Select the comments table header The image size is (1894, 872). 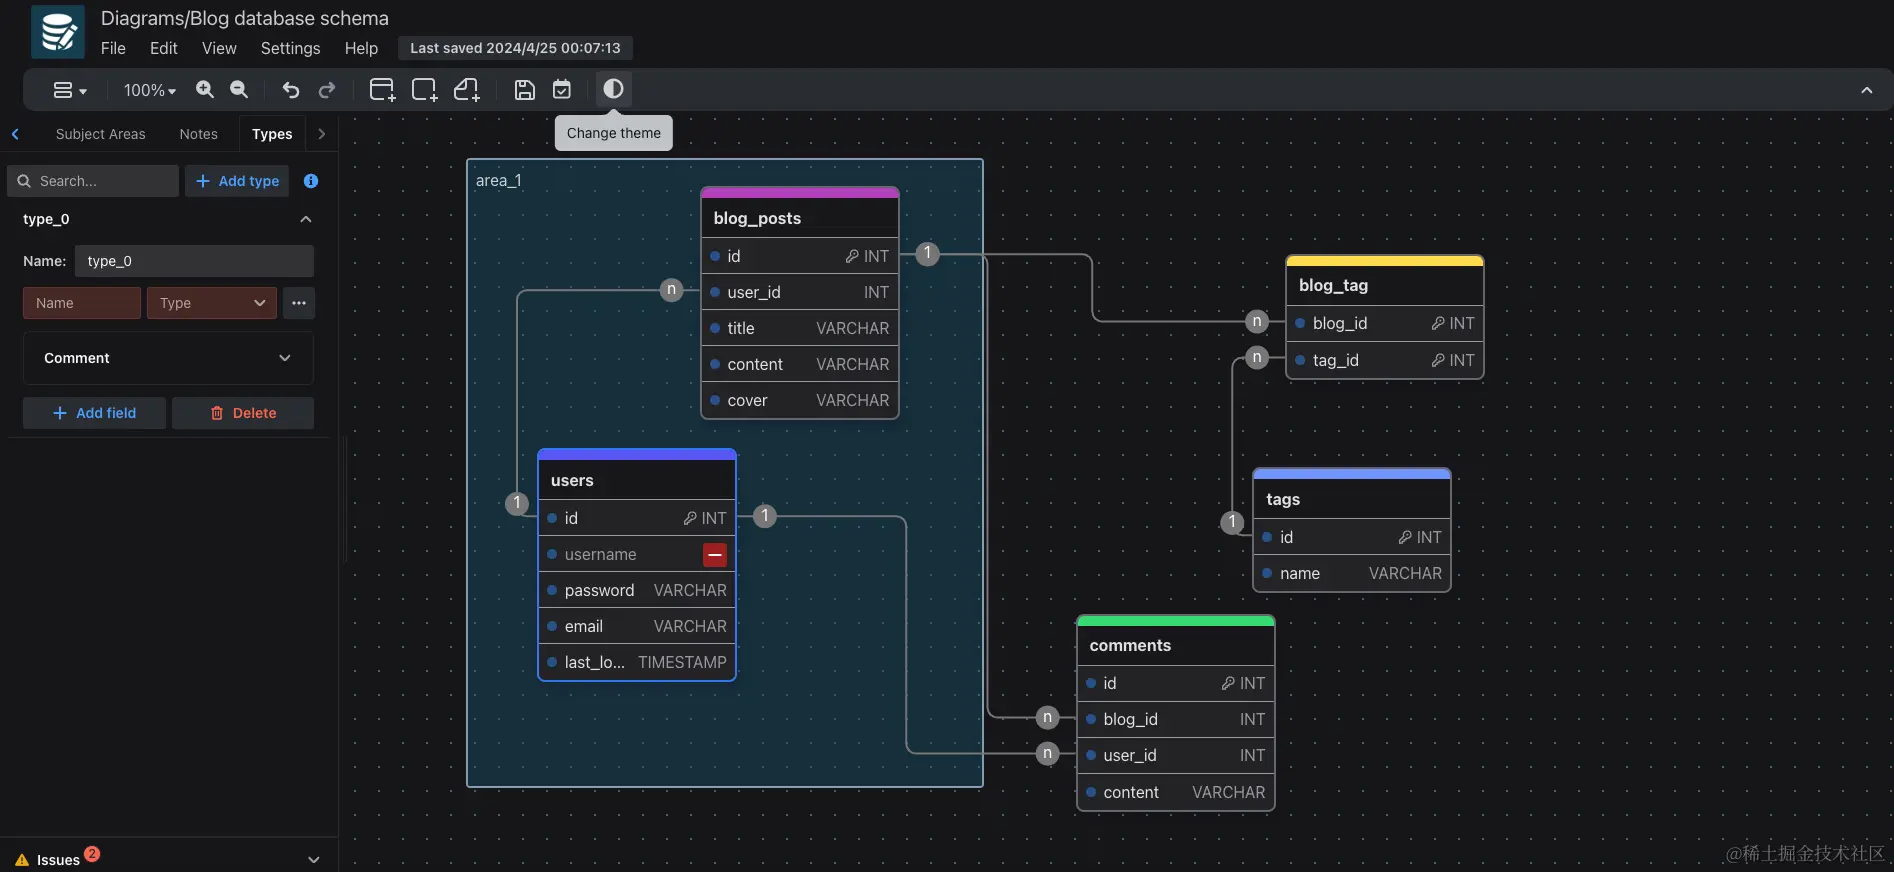1176,645
